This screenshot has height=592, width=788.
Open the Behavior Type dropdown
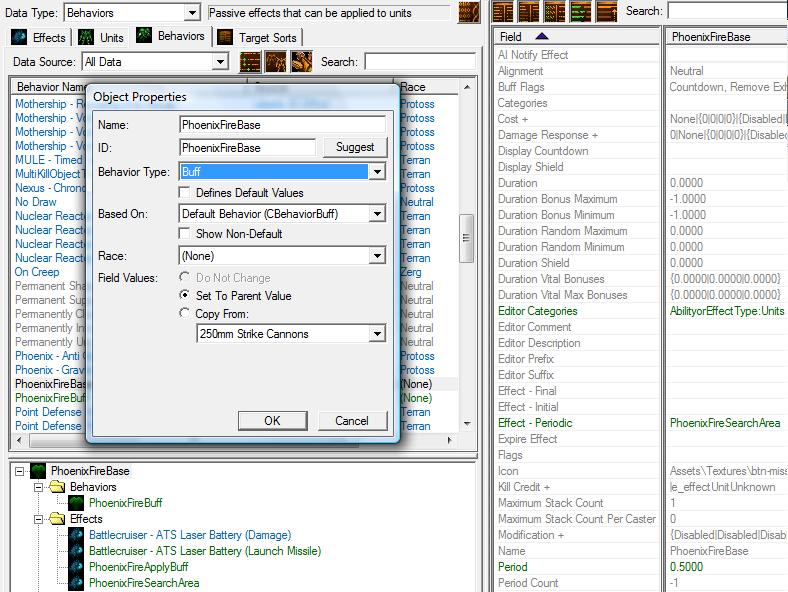pyautogui.click(x=377, y=172)
